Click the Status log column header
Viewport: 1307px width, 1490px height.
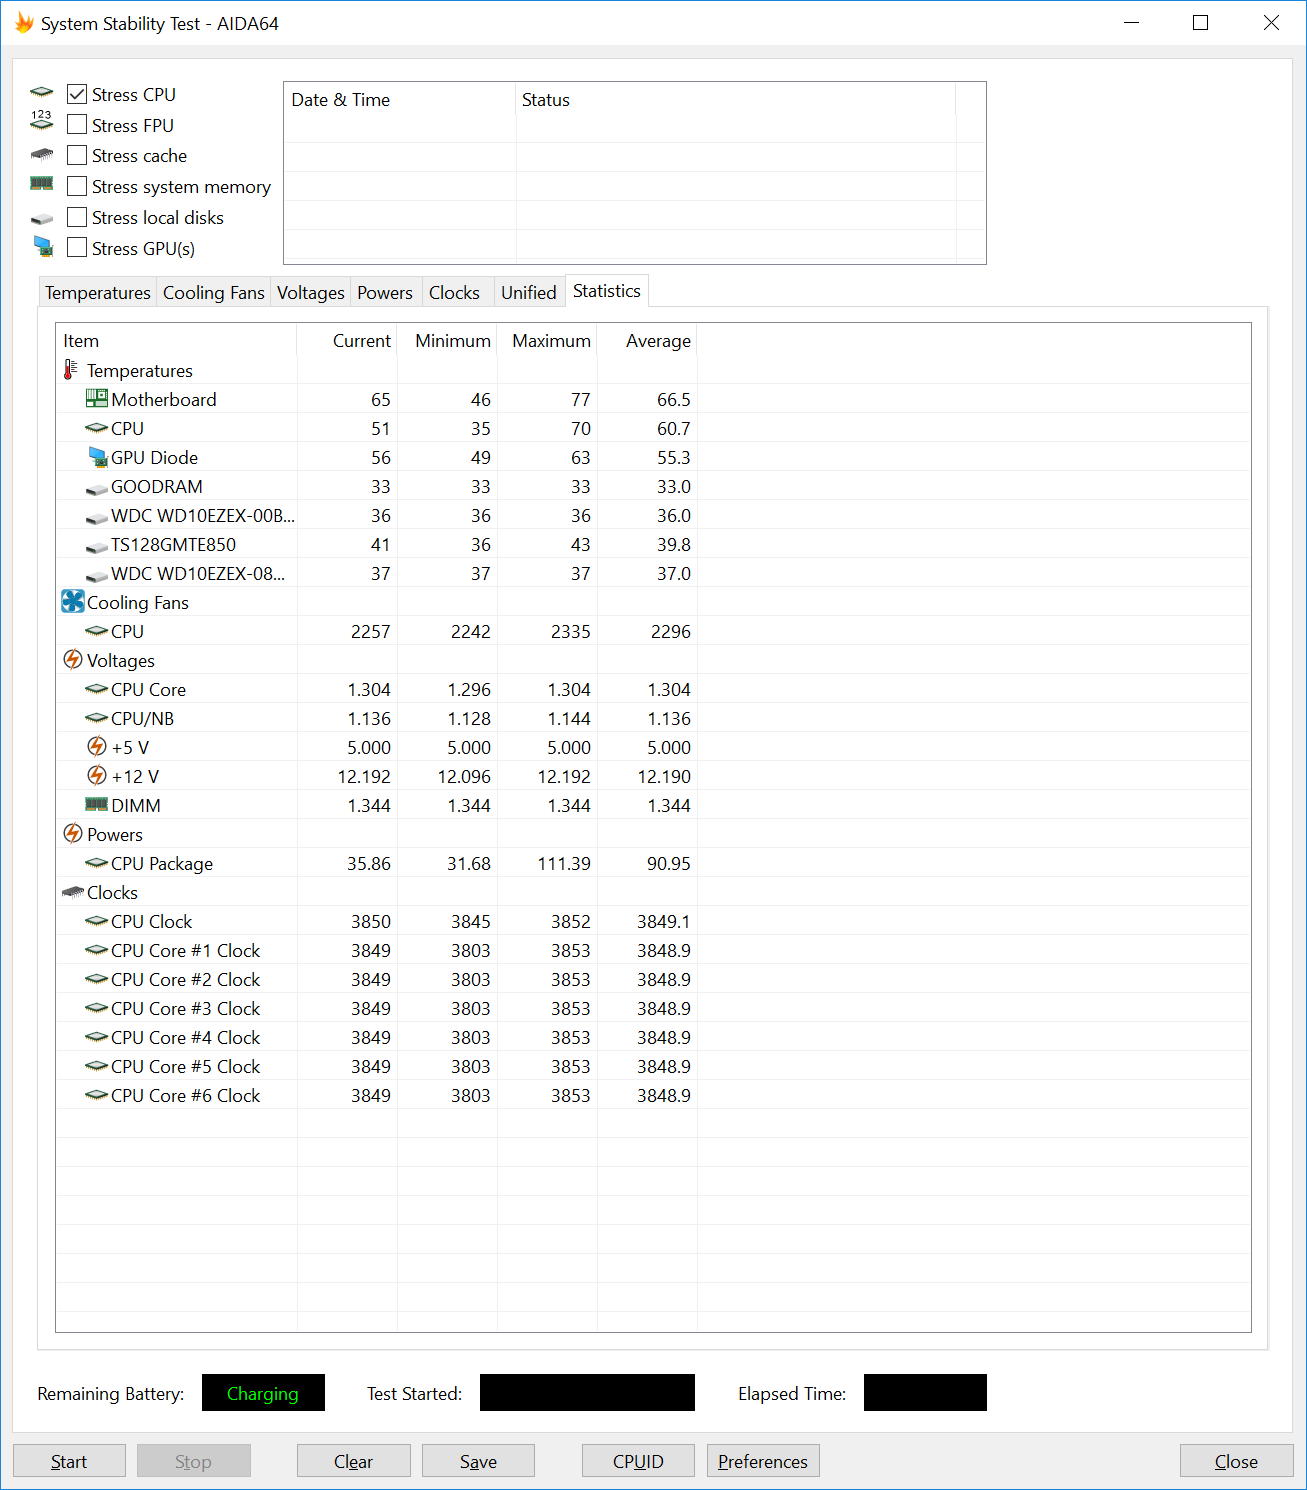click(736, 99)
